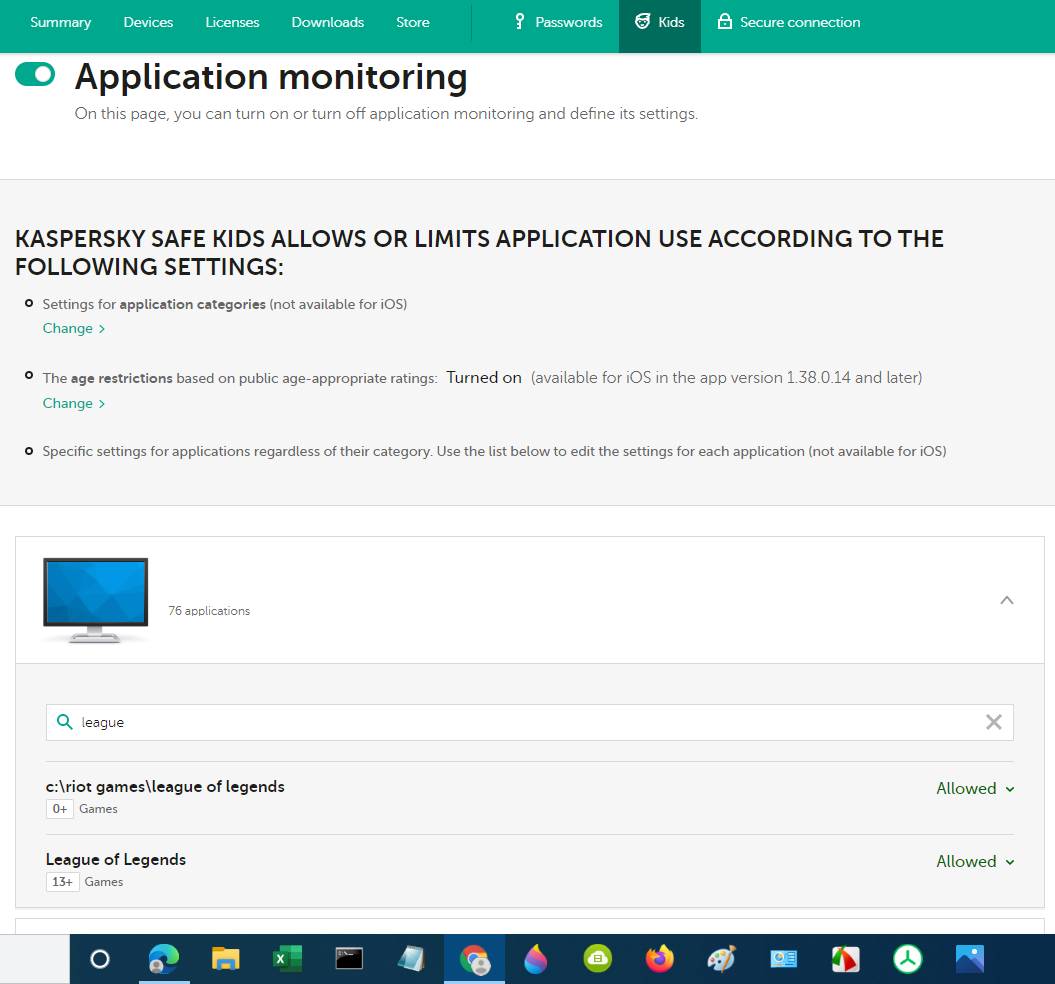
Task: Click the '76 applications' count text
Action: click(x=209, y=610)
